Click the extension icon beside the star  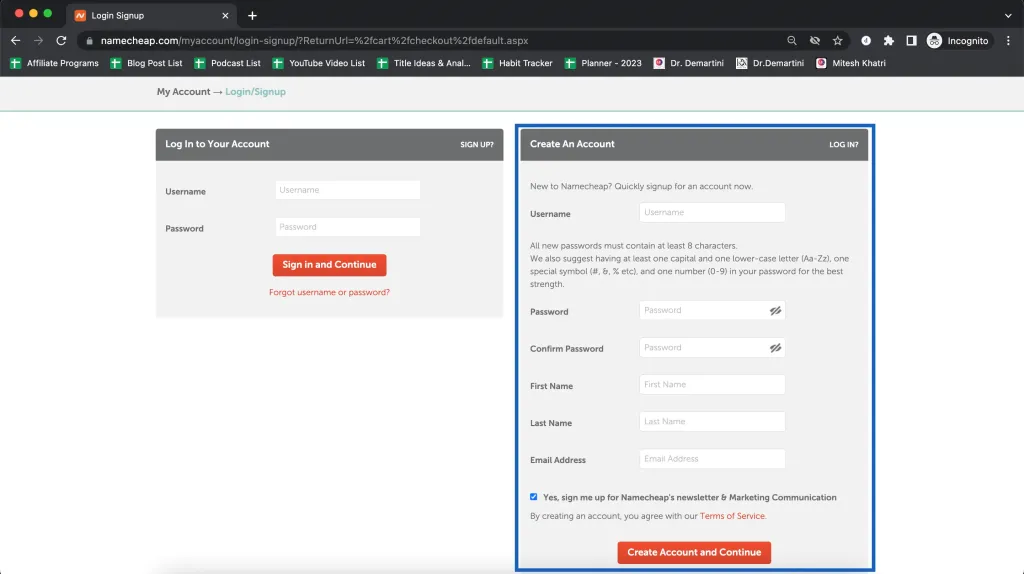pos(866,40)
